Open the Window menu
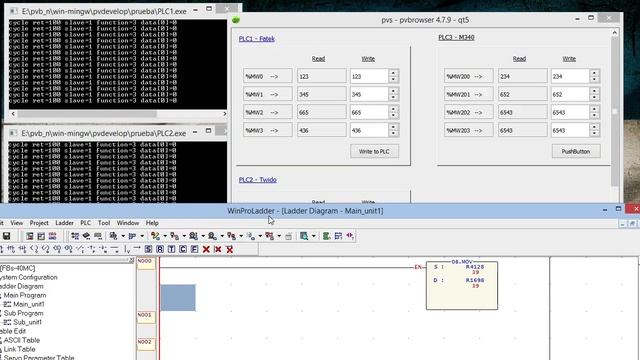 pyautogui.click(x=128, y=223)
